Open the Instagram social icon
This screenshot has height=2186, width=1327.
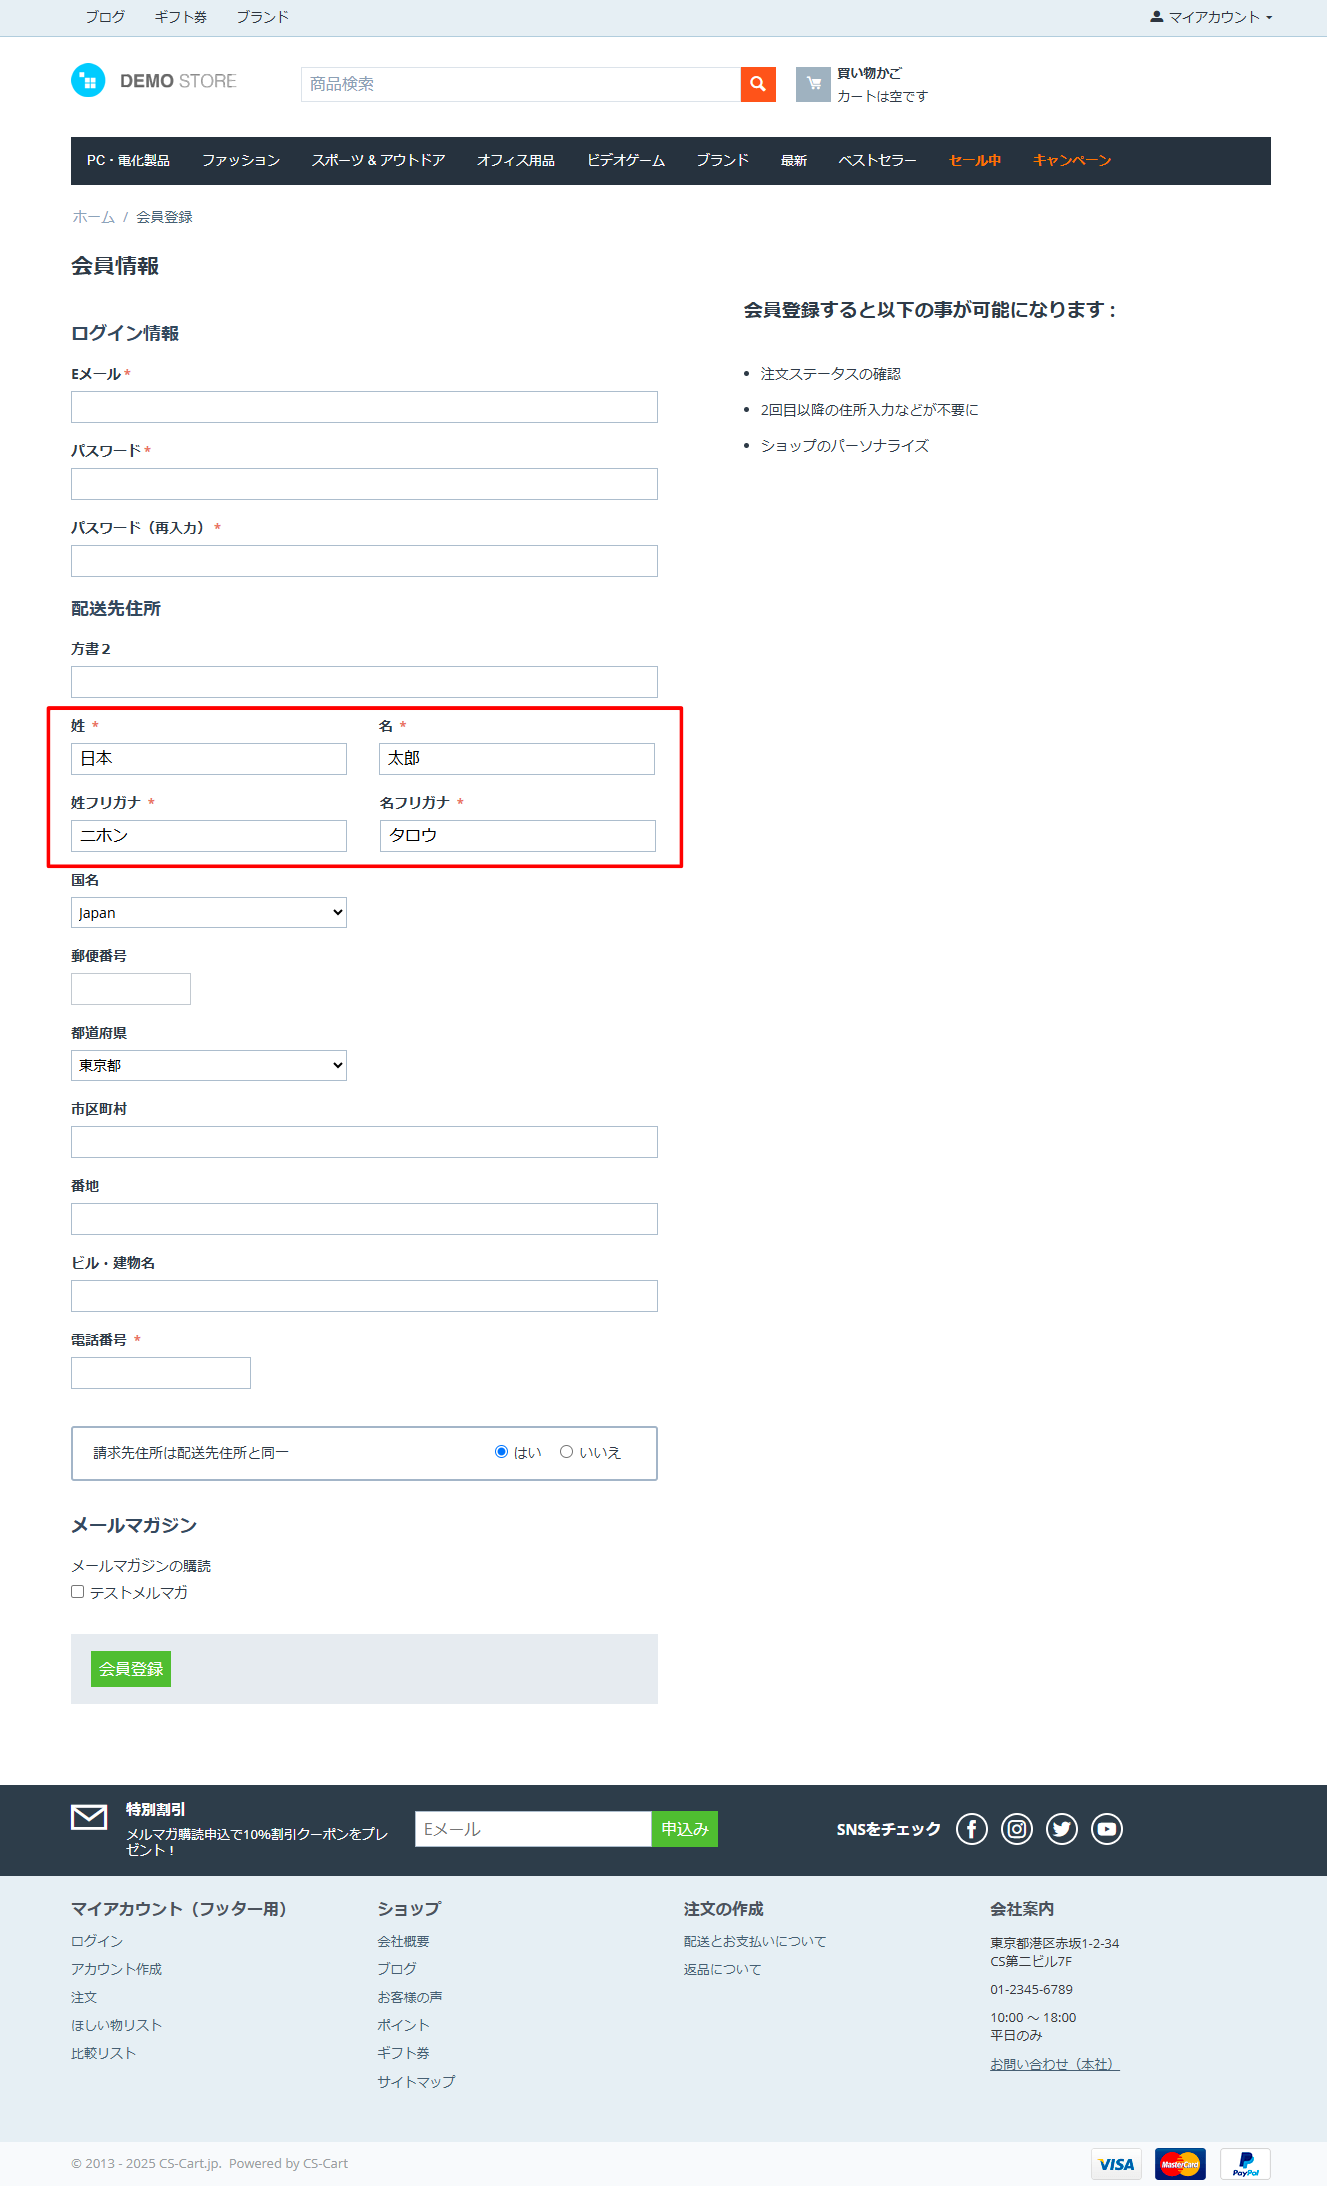[x=1016, y=1829]
